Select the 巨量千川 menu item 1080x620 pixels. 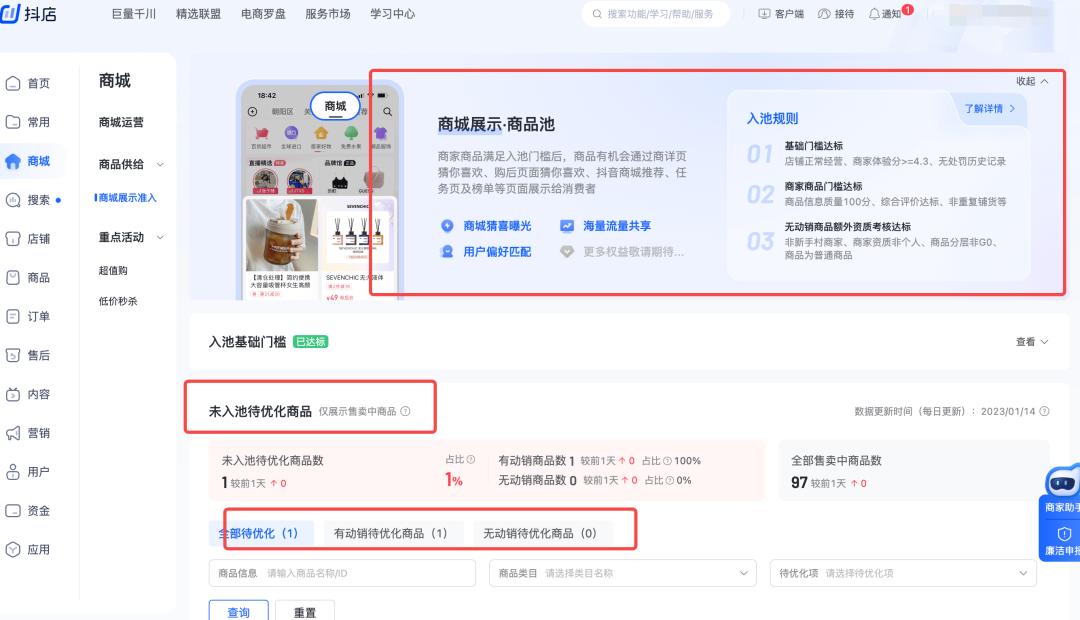(x=133, y=14)
